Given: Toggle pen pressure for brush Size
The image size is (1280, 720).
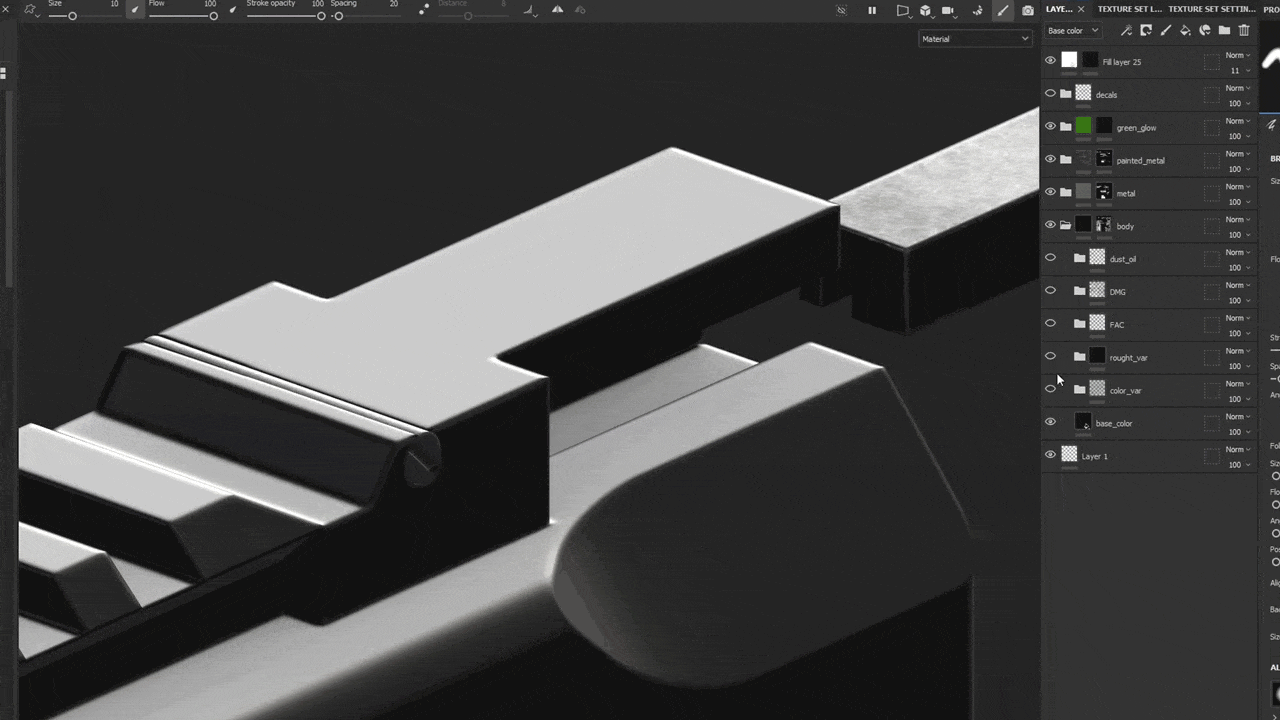Looking at the screenshot, I should (134, 10).
